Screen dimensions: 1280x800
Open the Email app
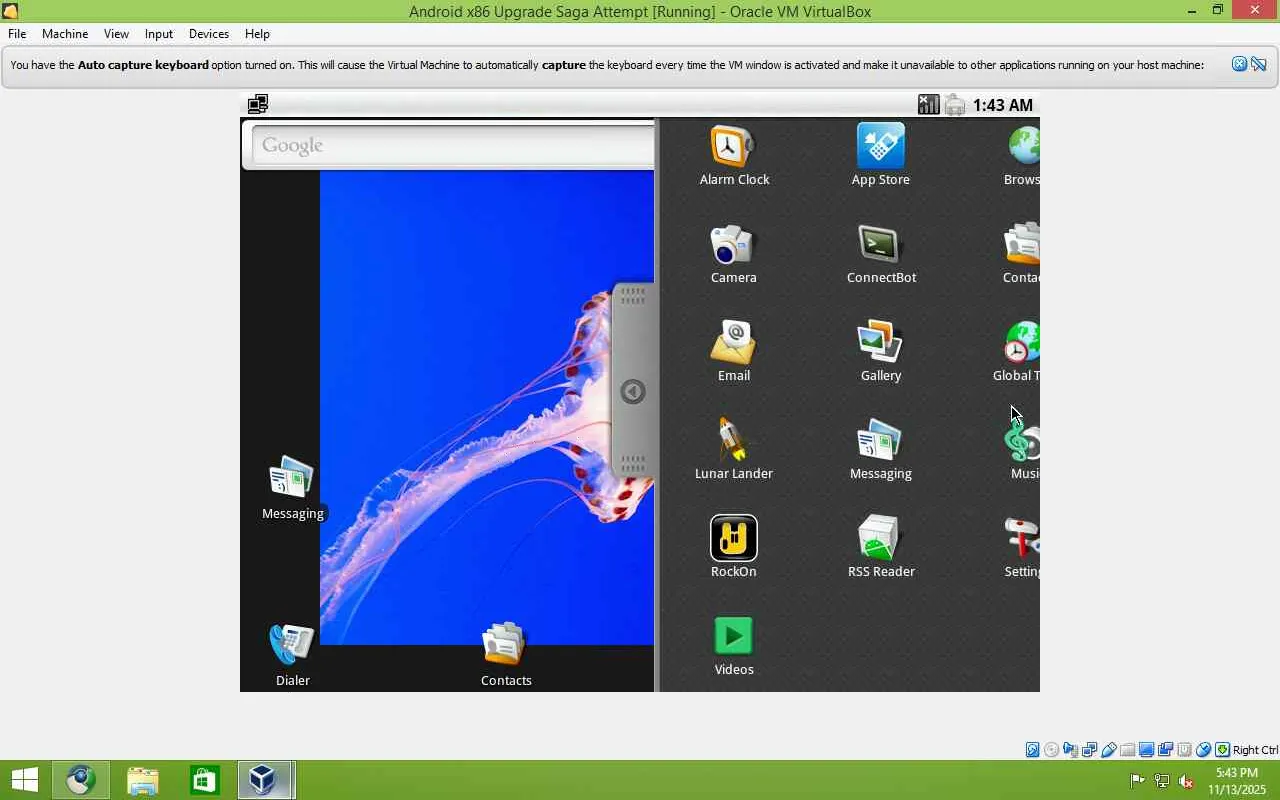733,352
